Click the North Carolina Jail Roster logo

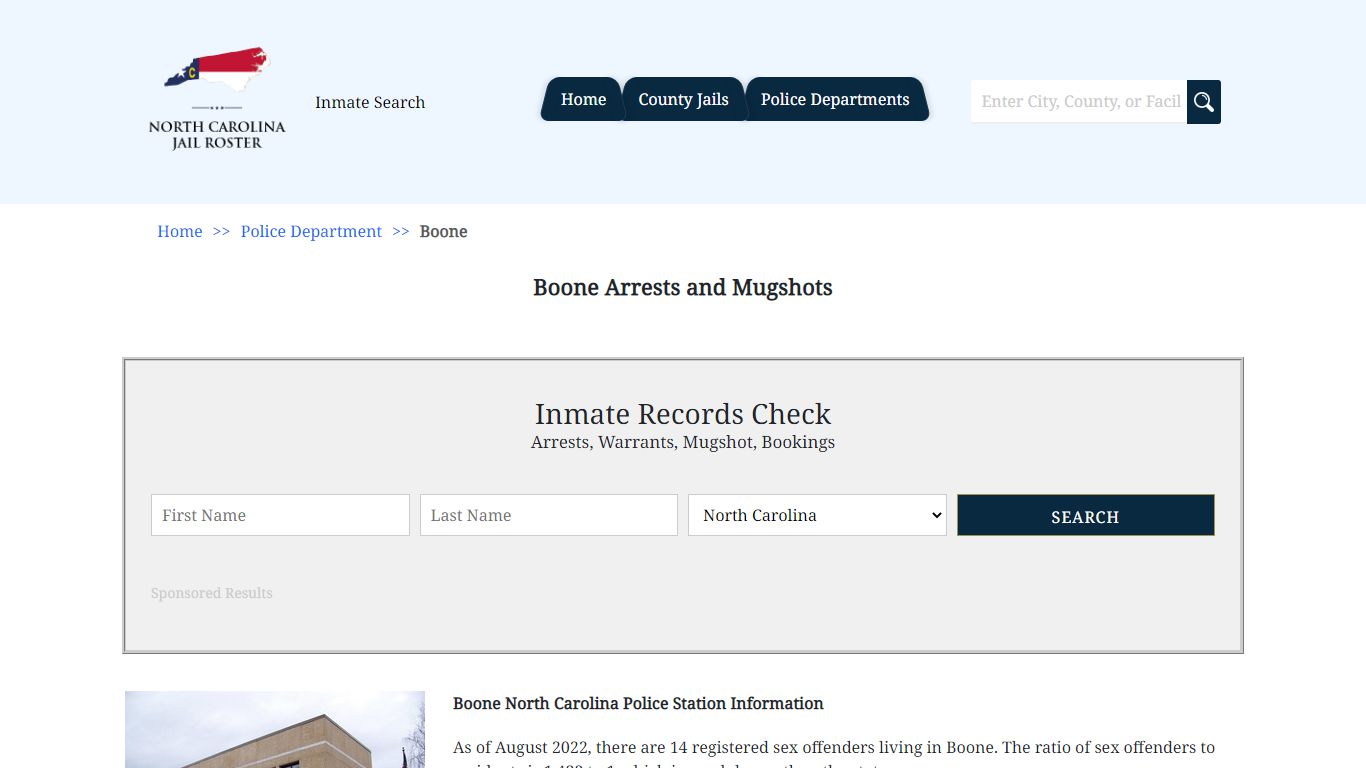tap(217, 99)
